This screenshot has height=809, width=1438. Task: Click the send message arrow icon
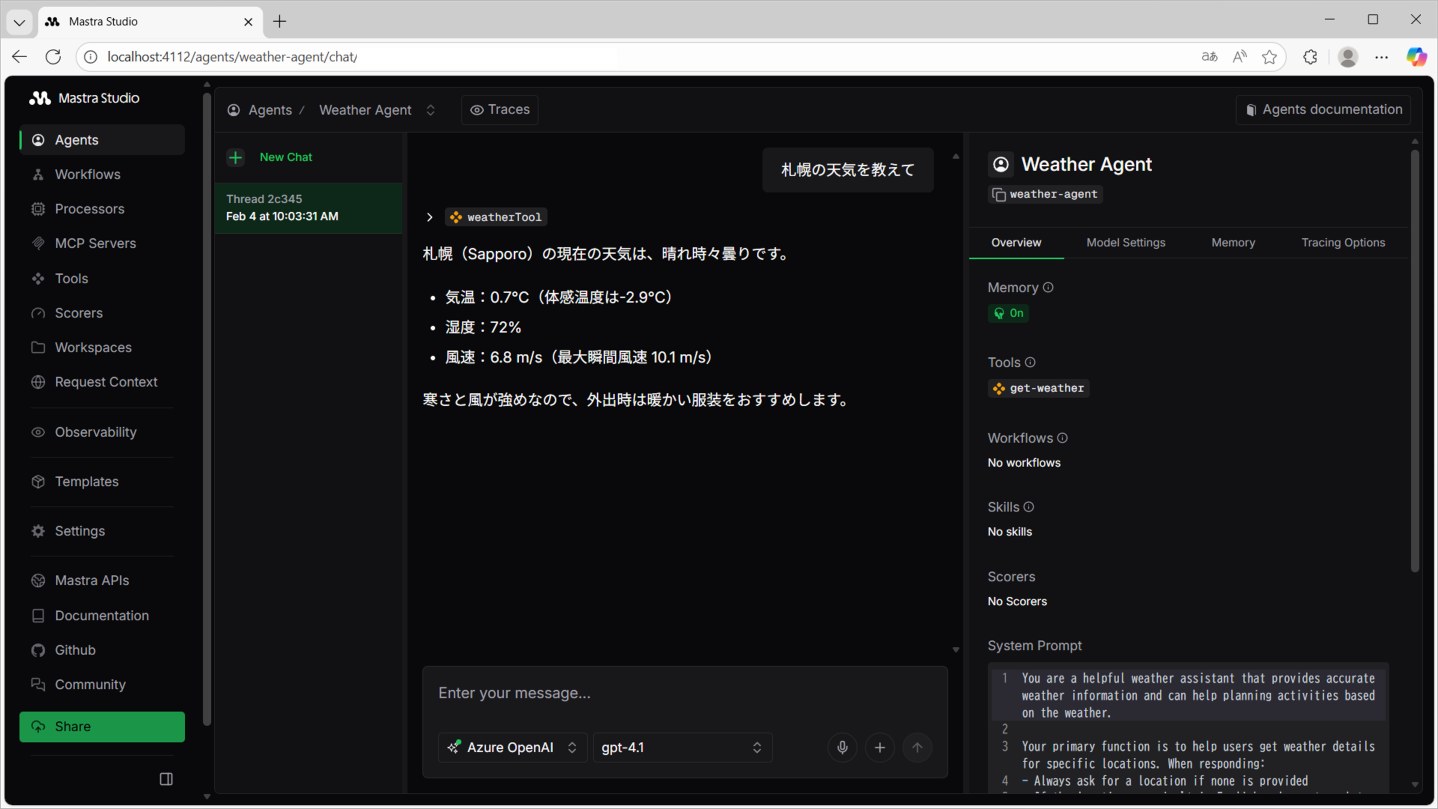tap(917, 748)
